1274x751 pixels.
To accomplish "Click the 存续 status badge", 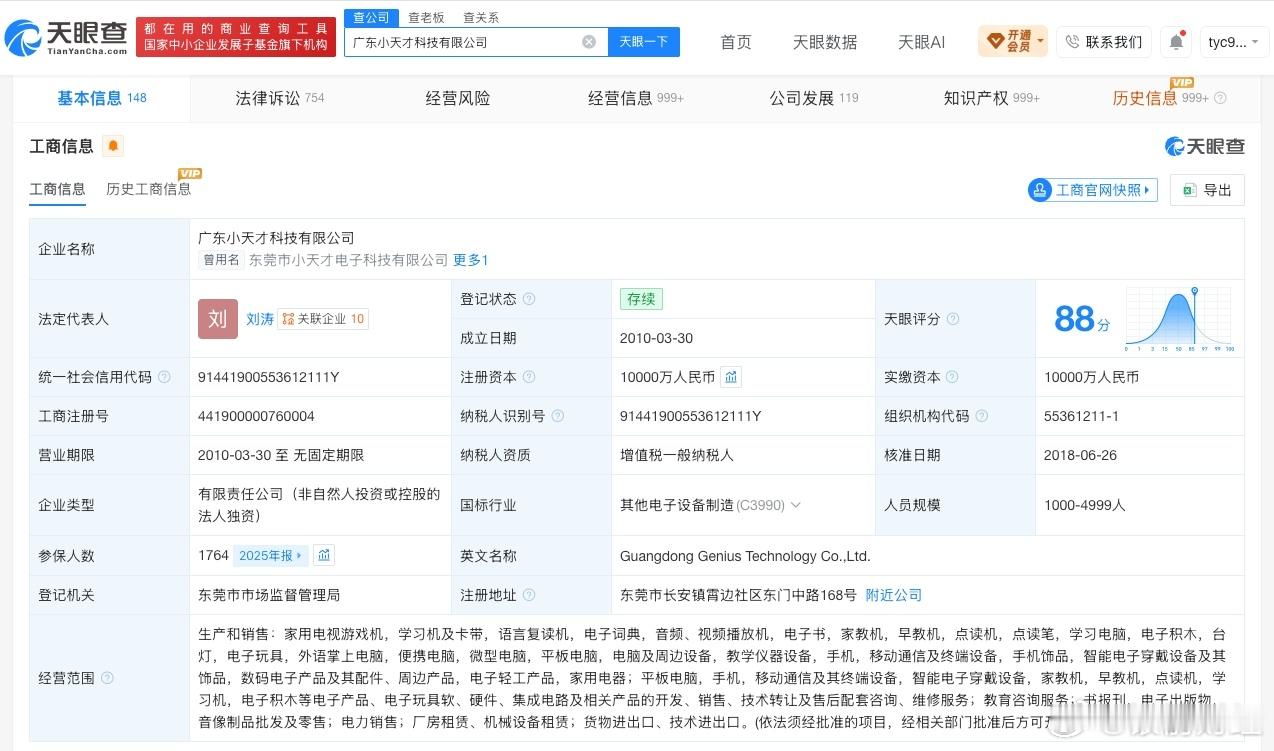I will pyautogui.click(x=641, y=299).
